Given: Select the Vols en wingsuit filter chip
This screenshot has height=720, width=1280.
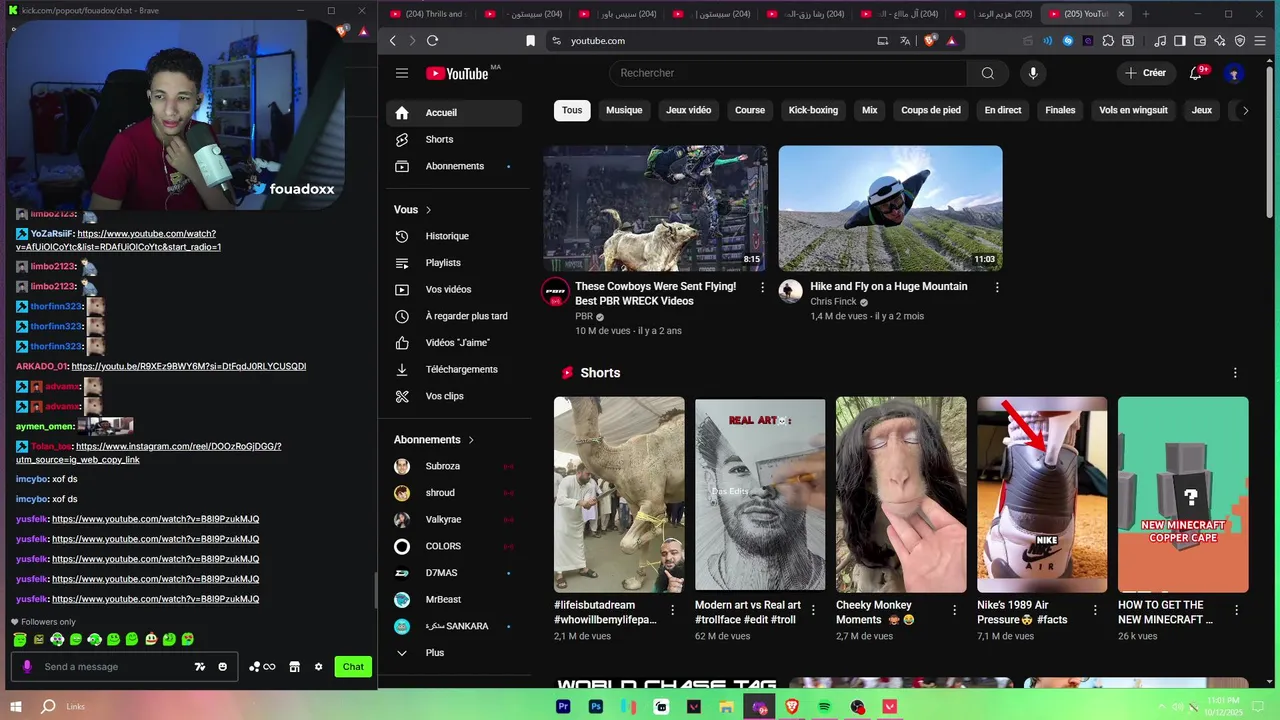Looking at the screenshot, I should tap(1133, 110).
